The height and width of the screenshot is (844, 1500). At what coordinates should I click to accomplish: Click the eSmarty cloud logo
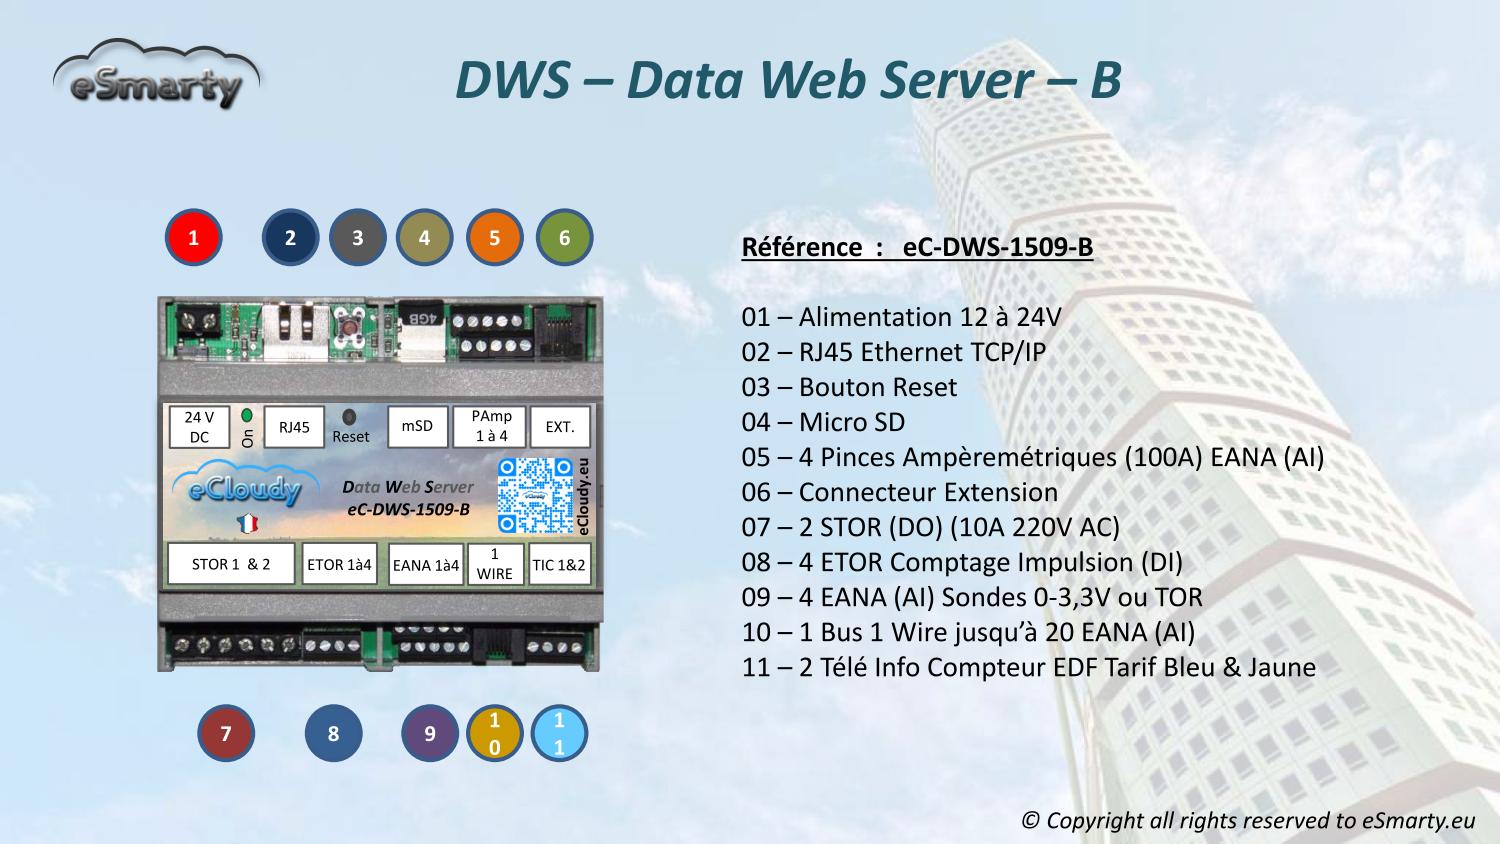coord(156,77)
